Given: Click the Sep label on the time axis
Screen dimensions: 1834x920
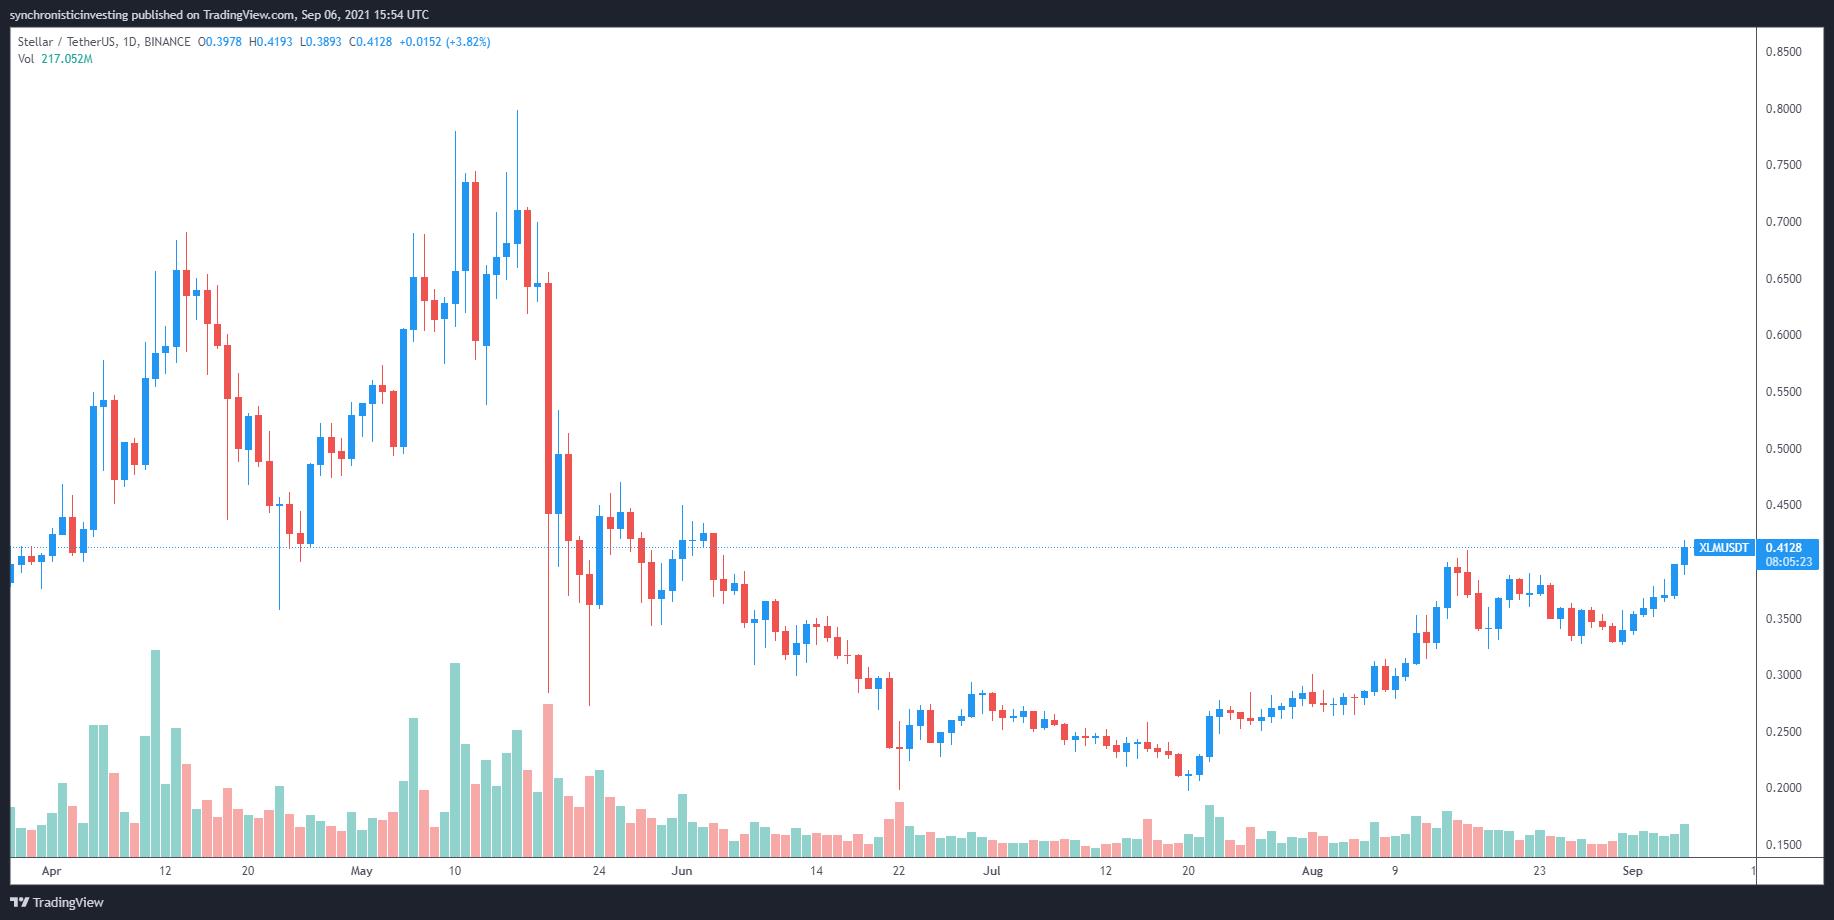Looking at the screenshot, I should point(1632,871).
